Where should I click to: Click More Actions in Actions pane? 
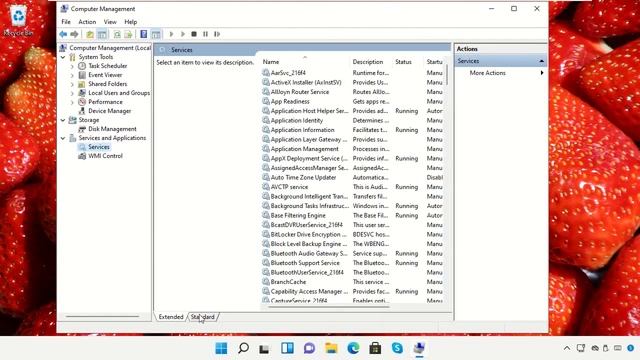tap(487, 73)
